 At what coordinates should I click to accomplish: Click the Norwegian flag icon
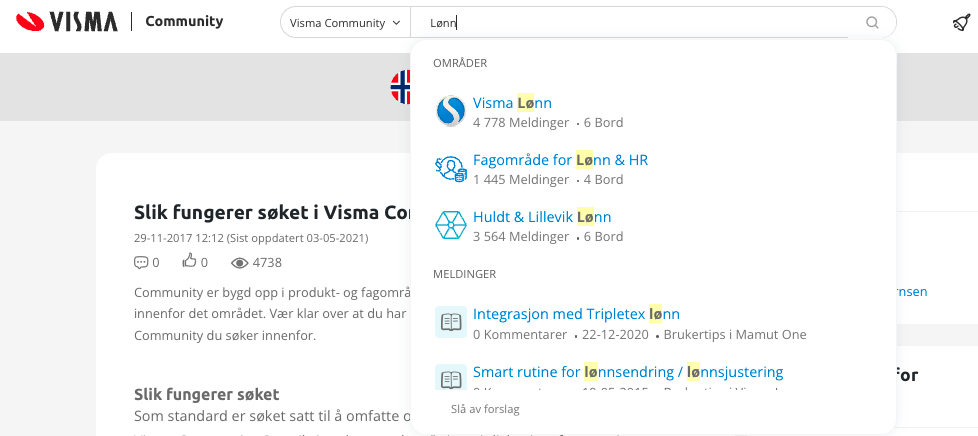coord(400,87)
